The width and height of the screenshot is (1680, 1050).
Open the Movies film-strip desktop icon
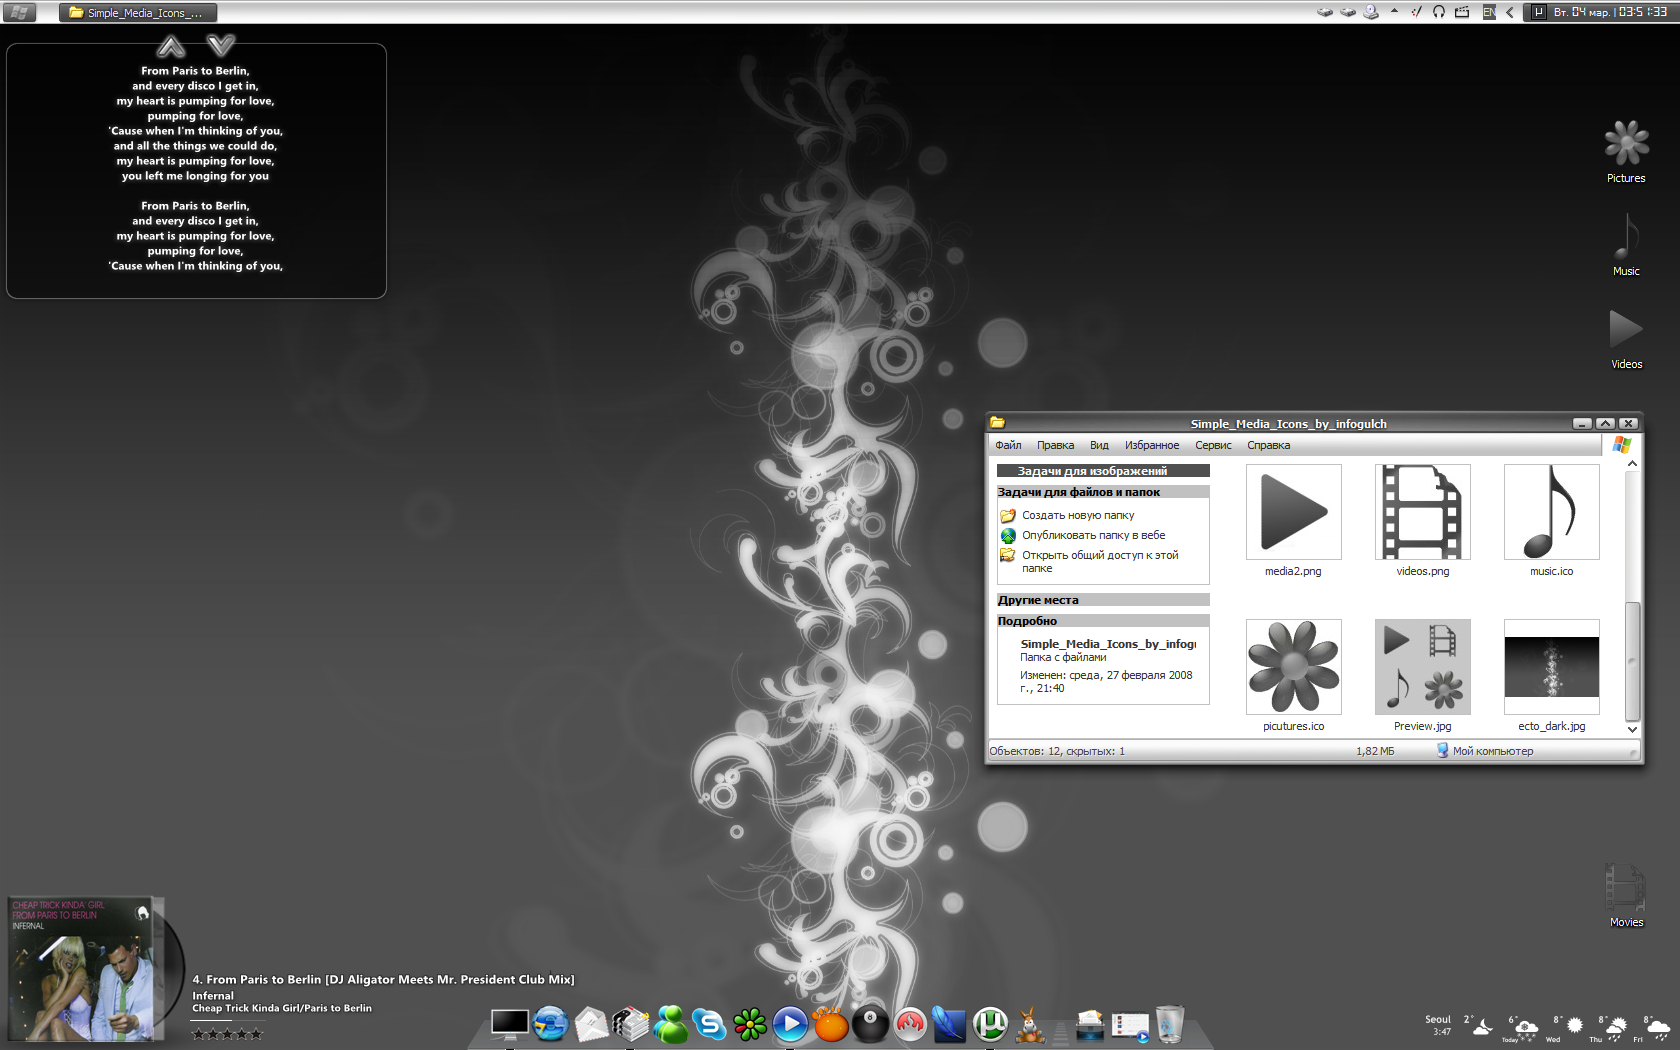point(1626,888)
